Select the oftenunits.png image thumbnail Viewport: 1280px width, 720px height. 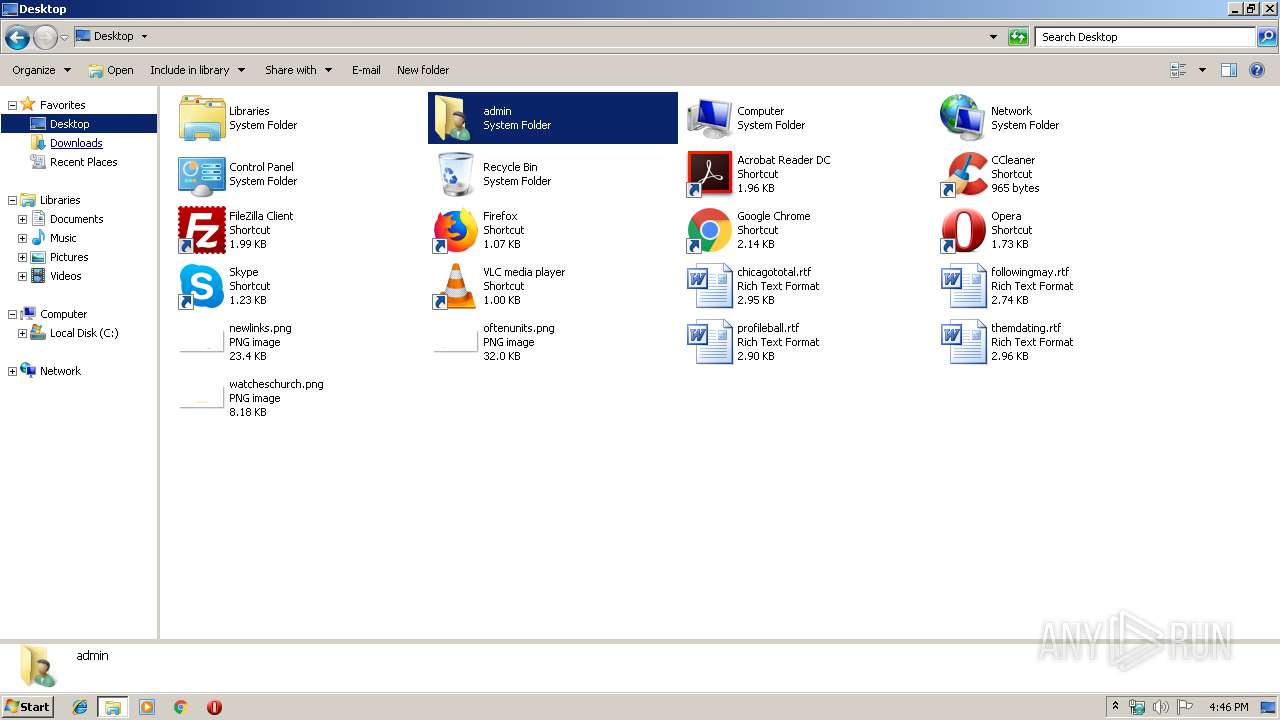click(x=456, y=342)
